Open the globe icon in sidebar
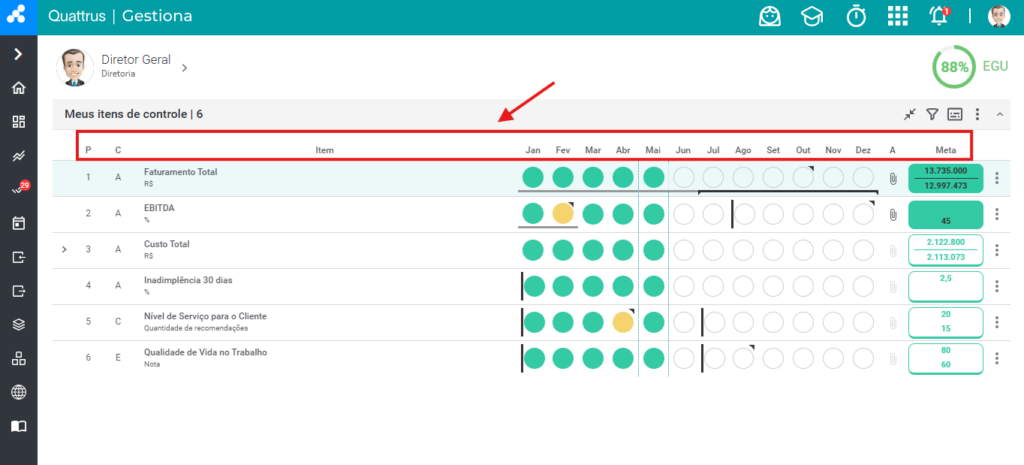Screen dimensions: 1024x465 (x=19, y=392)
